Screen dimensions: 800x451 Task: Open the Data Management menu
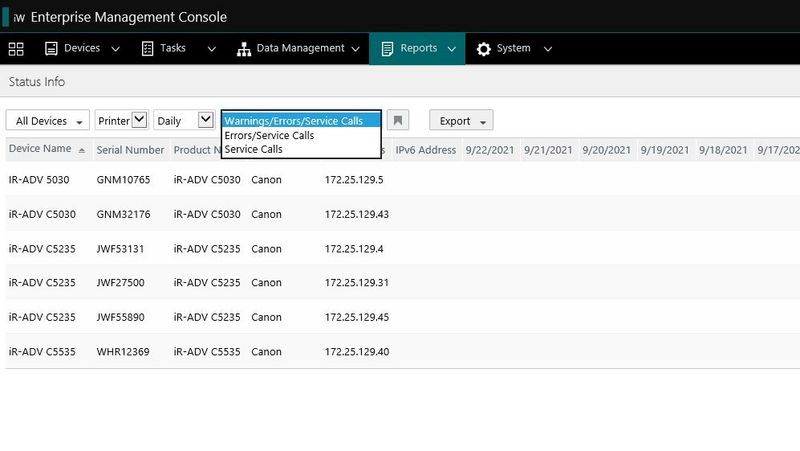(299, 48)
